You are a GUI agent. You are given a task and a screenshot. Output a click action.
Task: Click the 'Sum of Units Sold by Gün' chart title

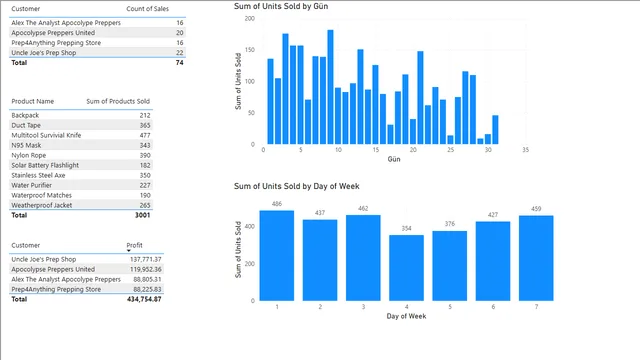[x=281, y=7]
